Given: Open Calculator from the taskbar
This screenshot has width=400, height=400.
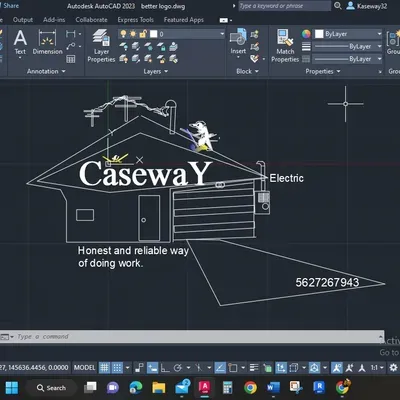Looking at the screenshot, I should [227, 388].
